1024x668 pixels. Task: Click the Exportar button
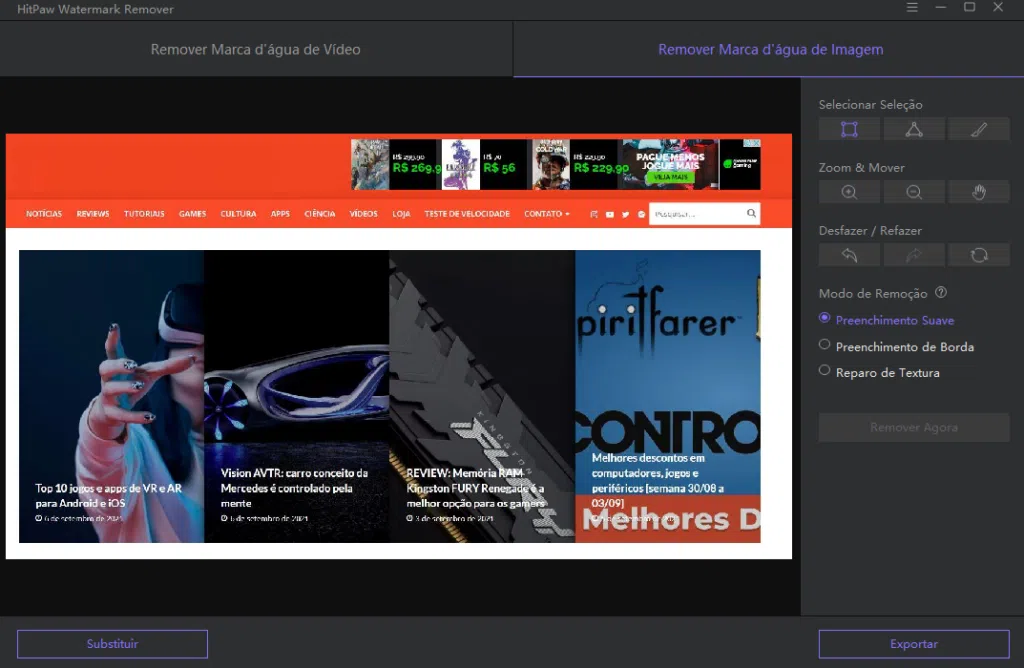point(914,644)
